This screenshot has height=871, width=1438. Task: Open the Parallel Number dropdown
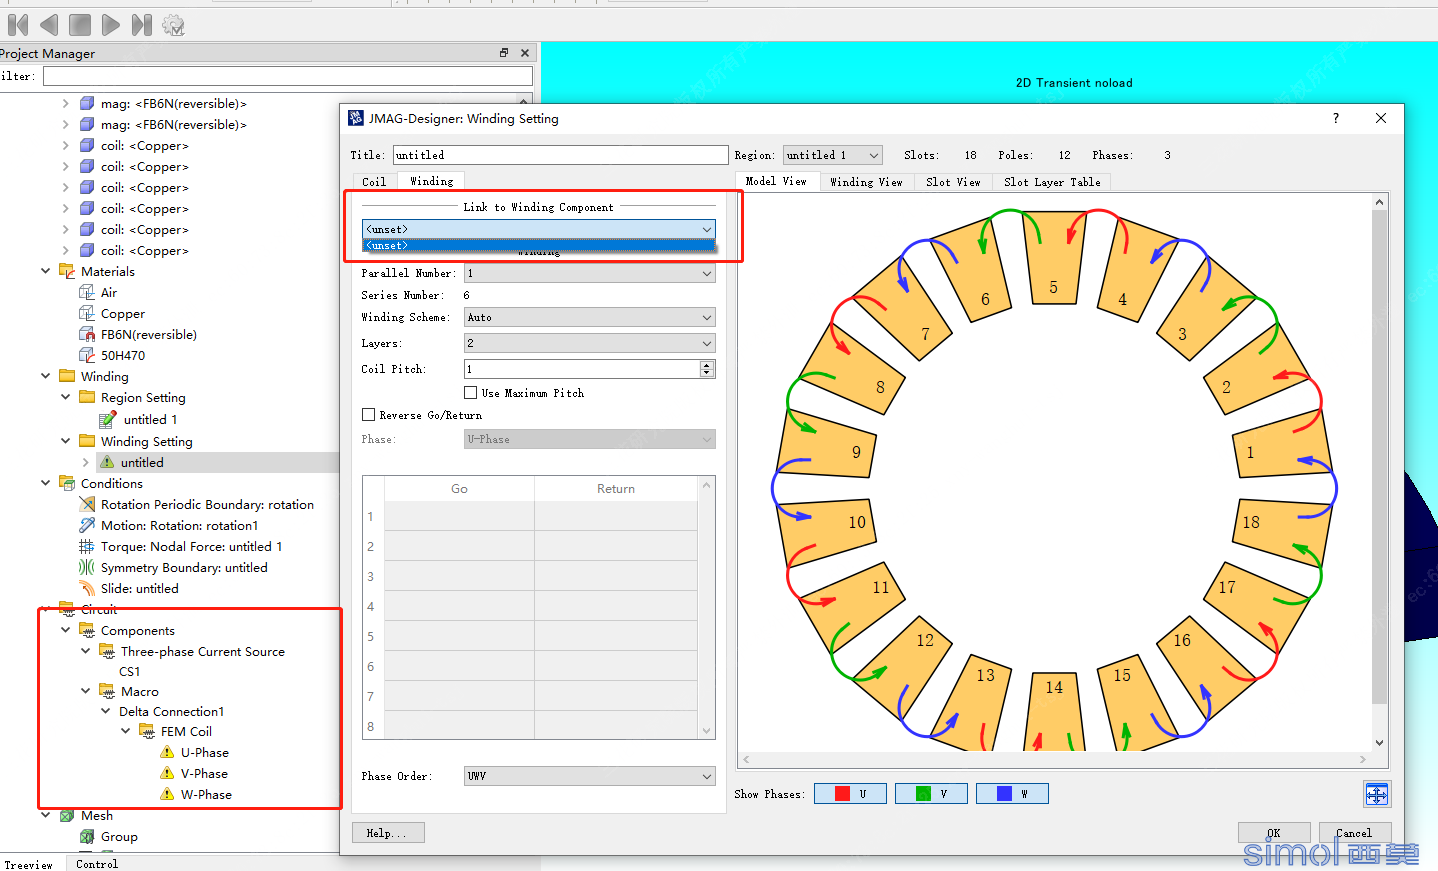590,273
